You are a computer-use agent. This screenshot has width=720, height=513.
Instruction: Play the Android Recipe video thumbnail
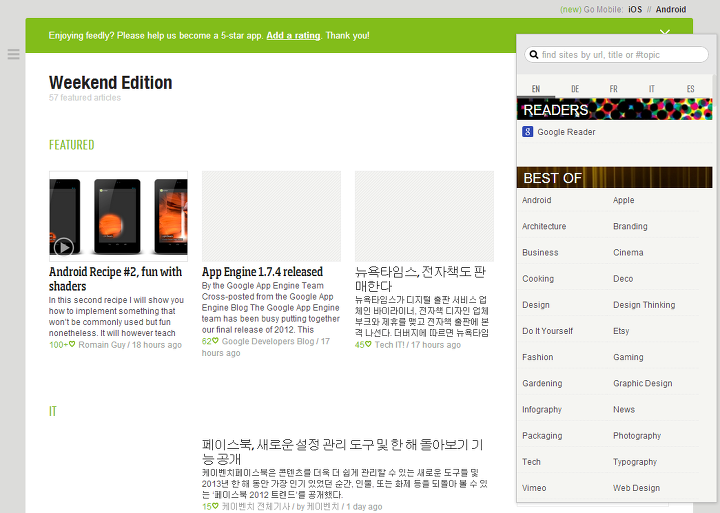click(63, 247)
